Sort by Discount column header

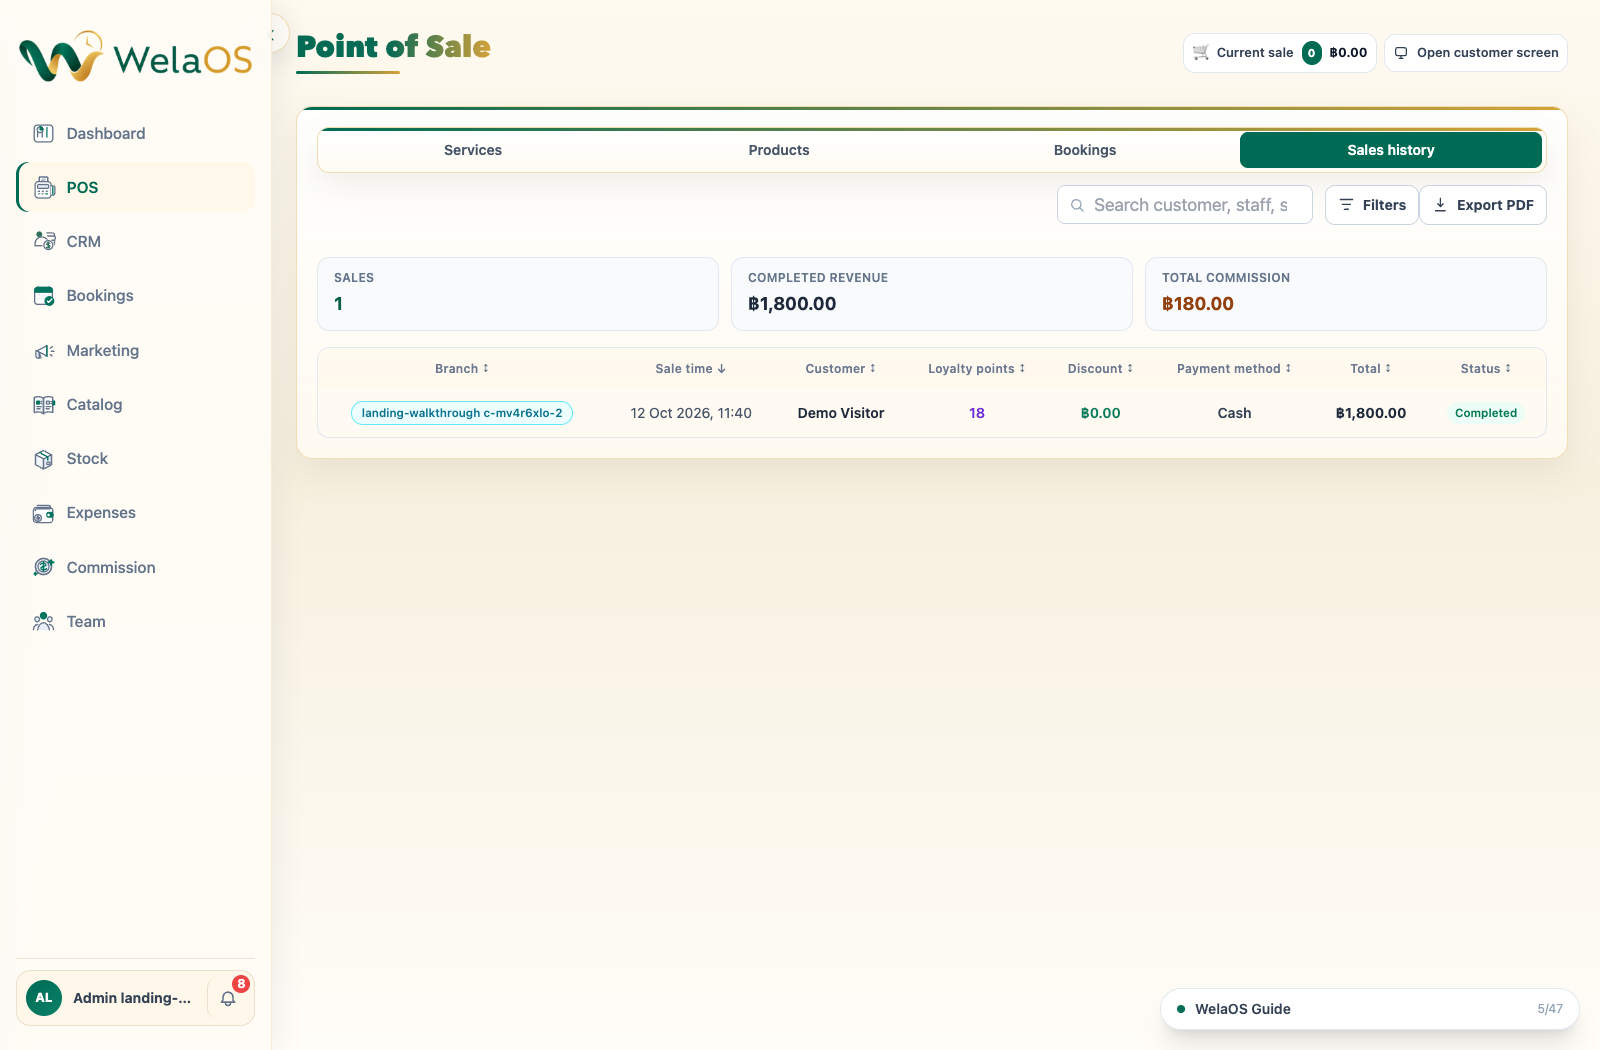[1101, 369]
